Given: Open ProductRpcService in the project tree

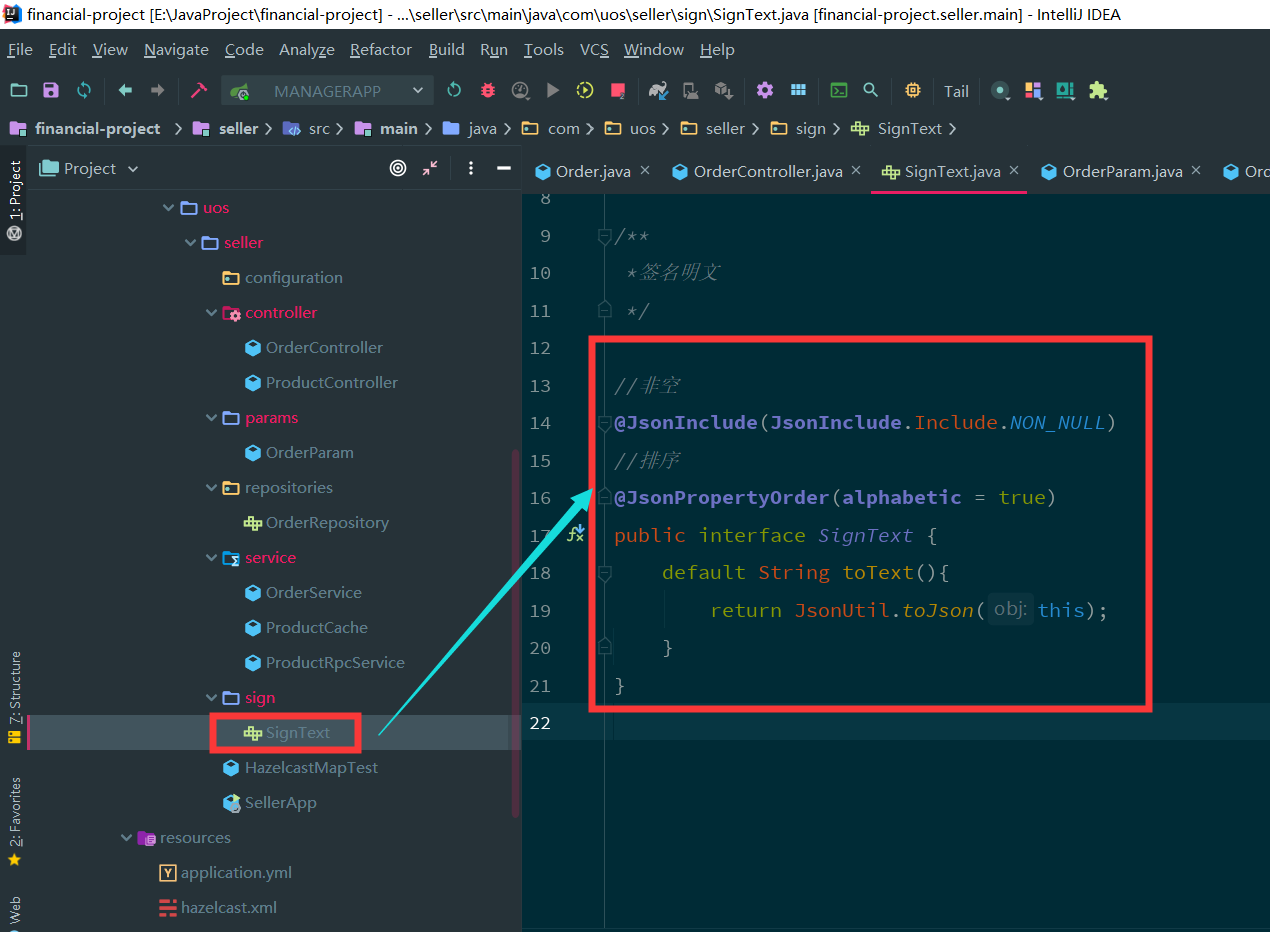Looking at the screenshot, I should coord(335,663).
